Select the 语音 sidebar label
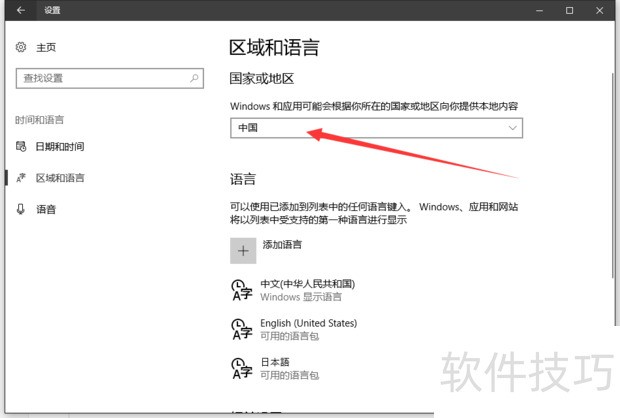This screenshot has width=620, height=418. click(x=46, y=209)
